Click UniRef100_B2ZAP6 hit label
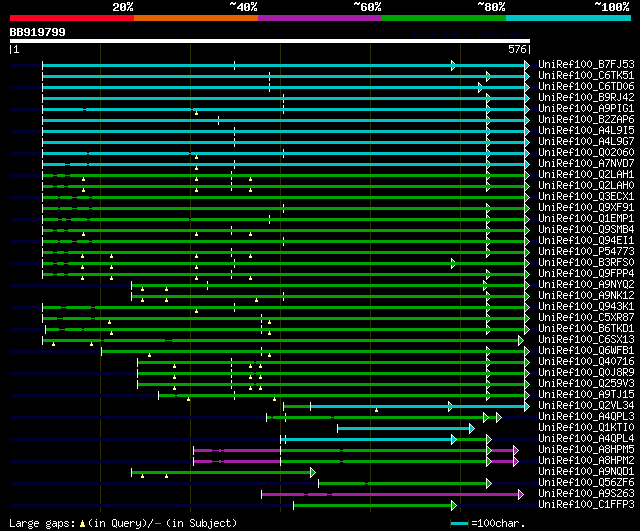 tap(586, 120)
